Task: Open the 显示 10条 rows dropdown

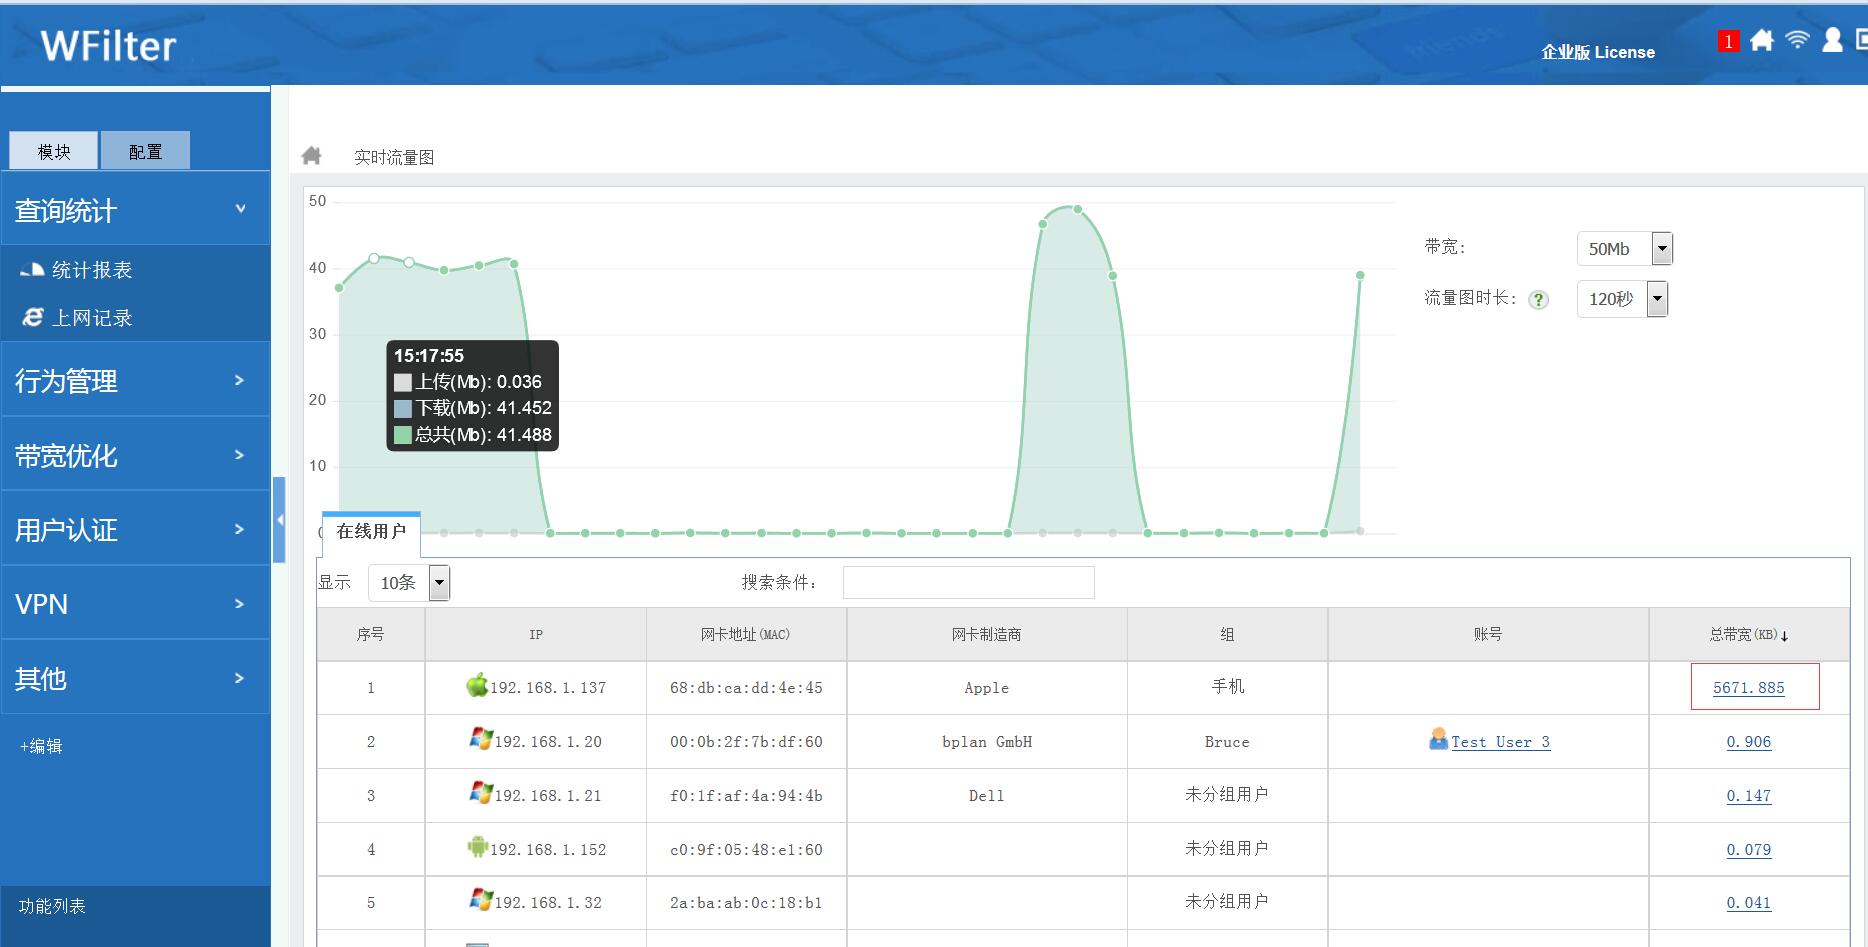Action: point(439,583)
